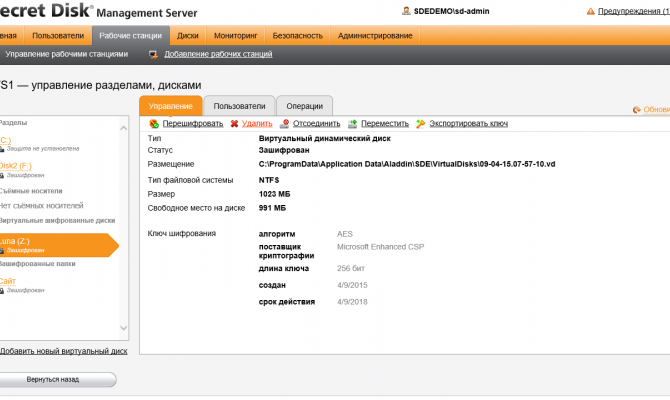Click the Переместить link

[385, 124]
